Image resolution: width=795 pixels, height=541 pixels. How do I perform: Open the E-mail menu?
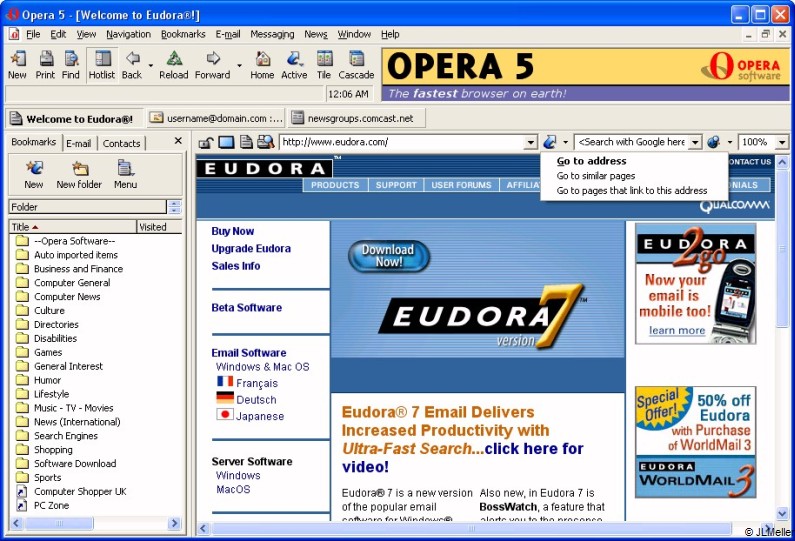(228, 34)
